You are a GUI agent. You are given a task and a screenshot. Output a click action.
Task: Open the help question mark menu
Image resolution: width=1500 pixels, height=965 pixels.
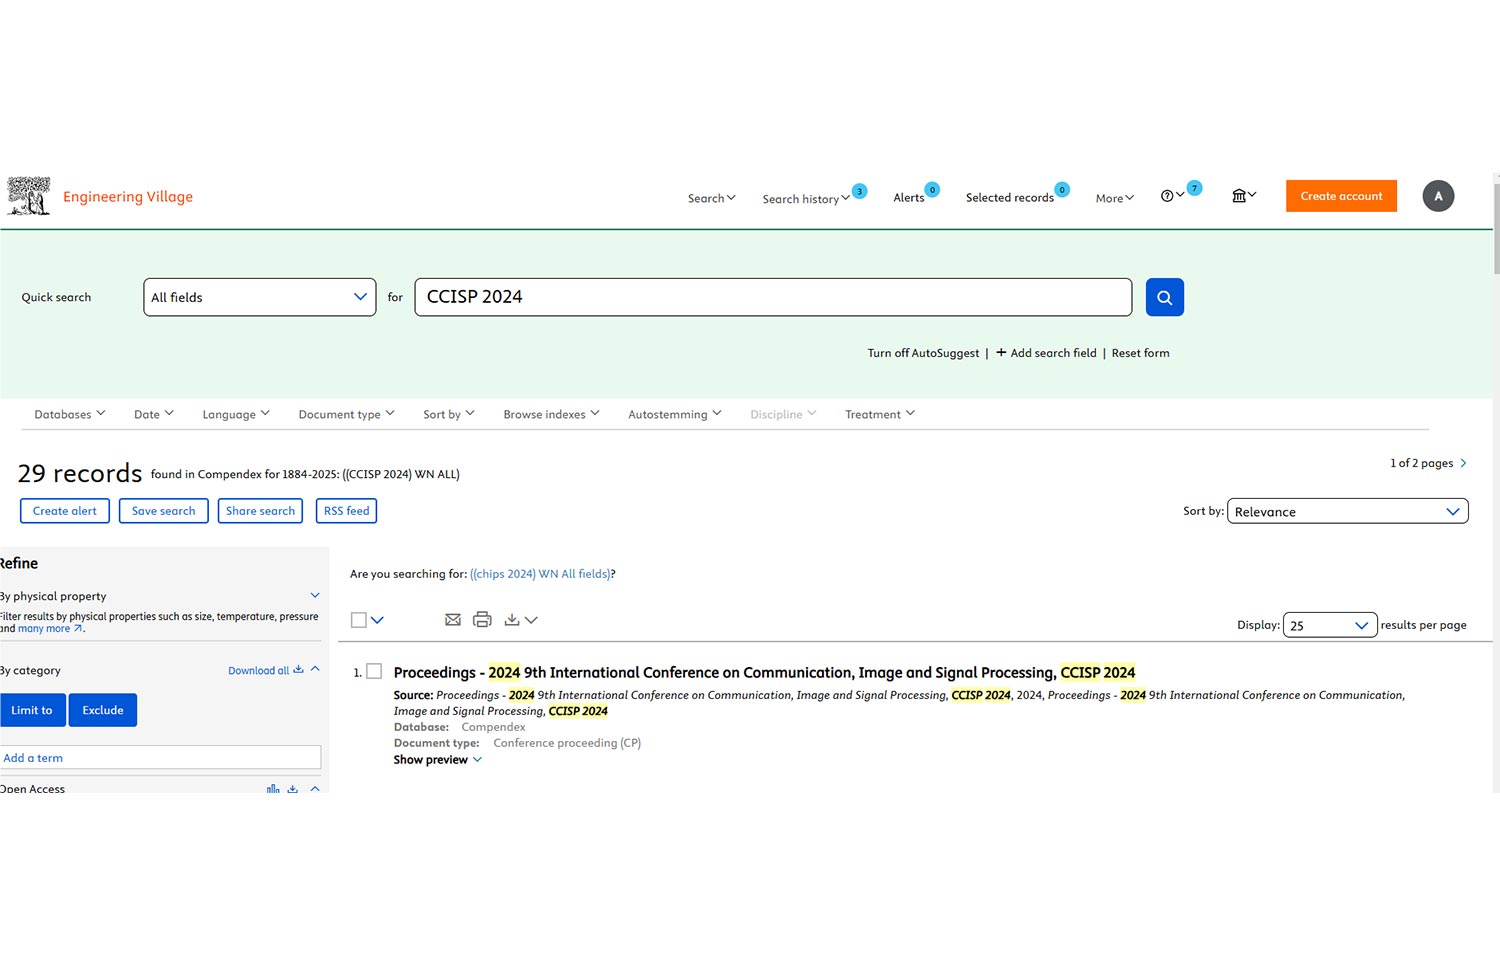pyautogui.click(x=1167, y=196)
